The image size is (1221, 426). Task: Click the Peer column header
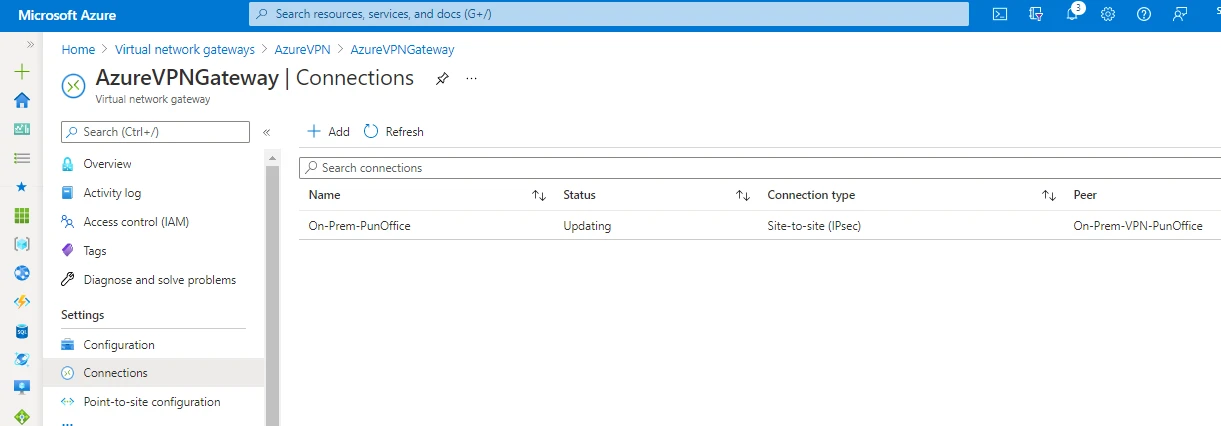point(1085,195)
